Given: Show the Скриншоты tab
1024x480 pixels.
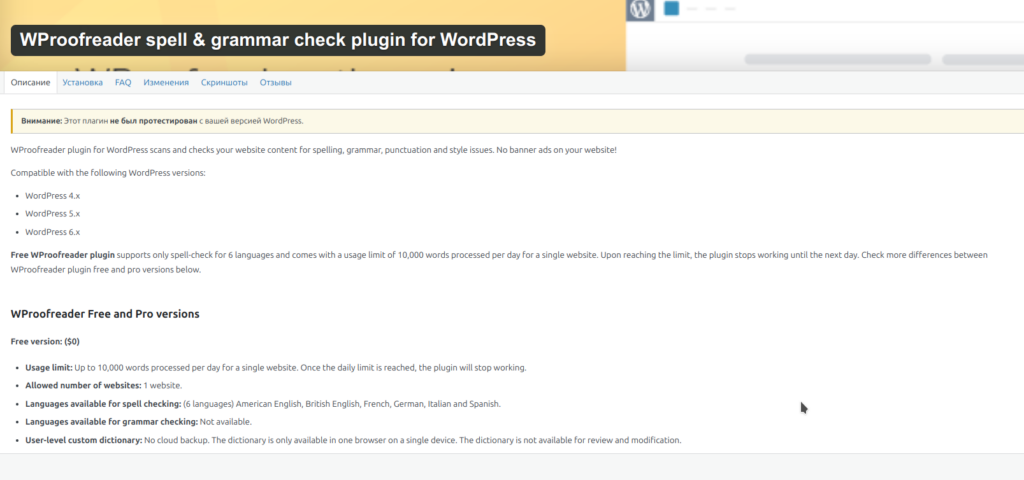Looking at the screenshot, I should click(223, 83).
